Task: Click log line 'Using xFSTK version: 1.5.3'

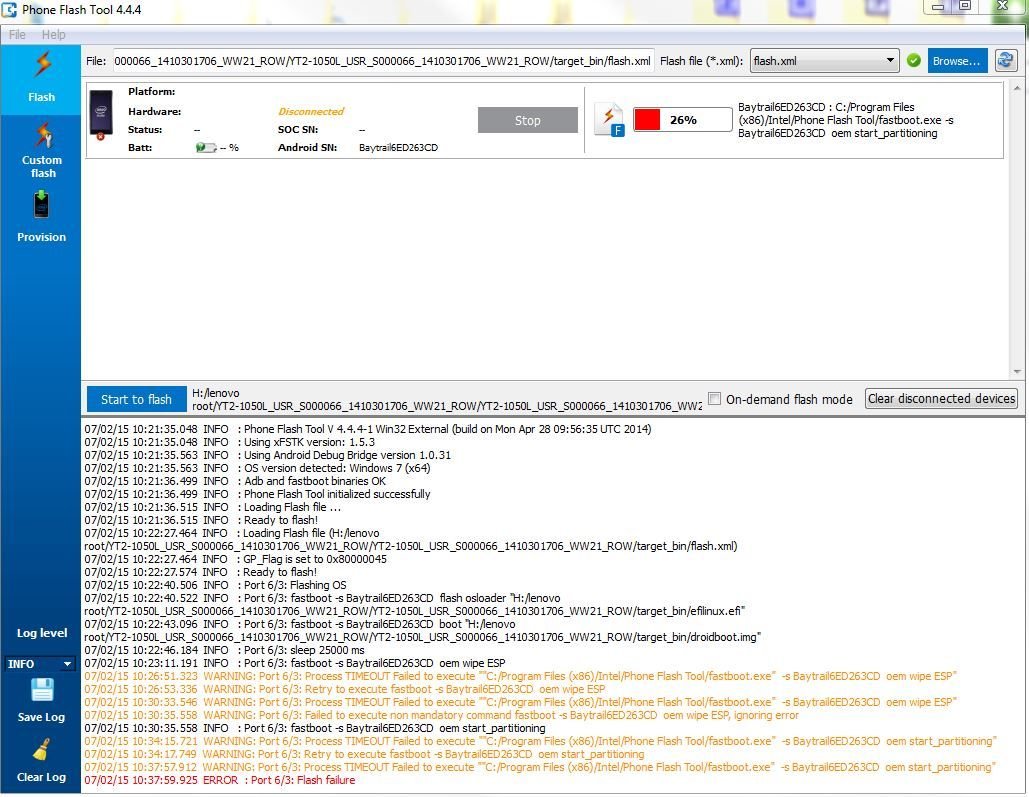Action: (230, 442)
